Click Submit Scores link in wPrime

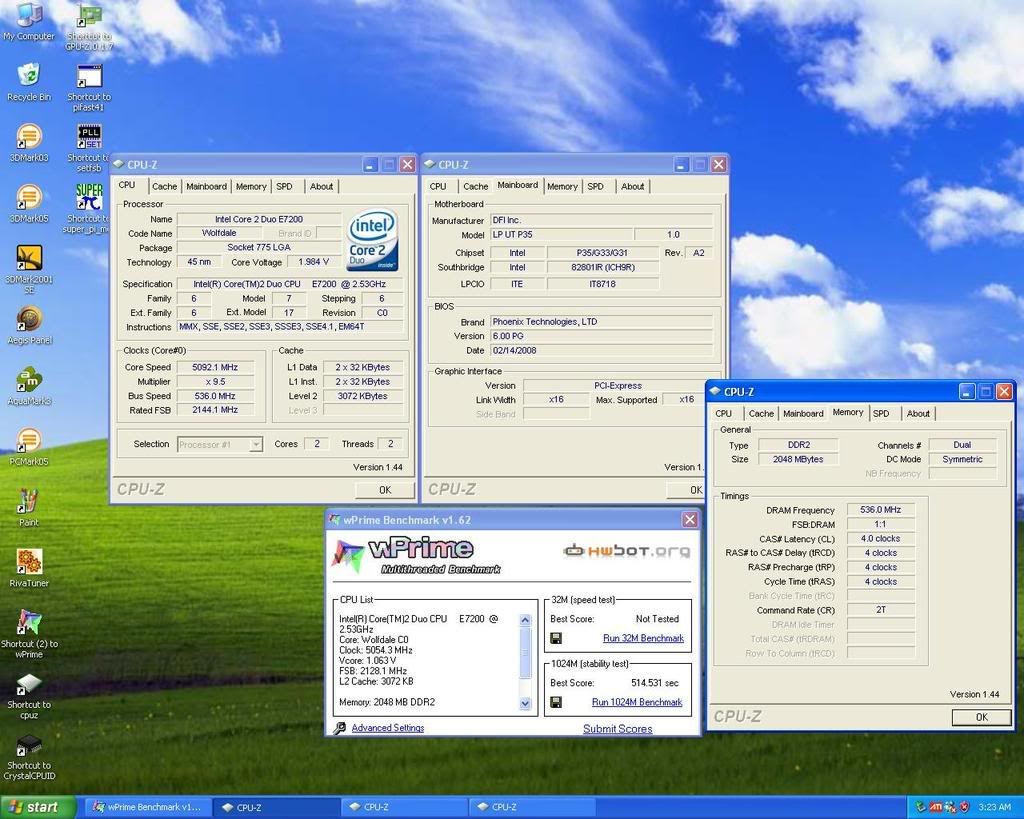tap(618, 729)
